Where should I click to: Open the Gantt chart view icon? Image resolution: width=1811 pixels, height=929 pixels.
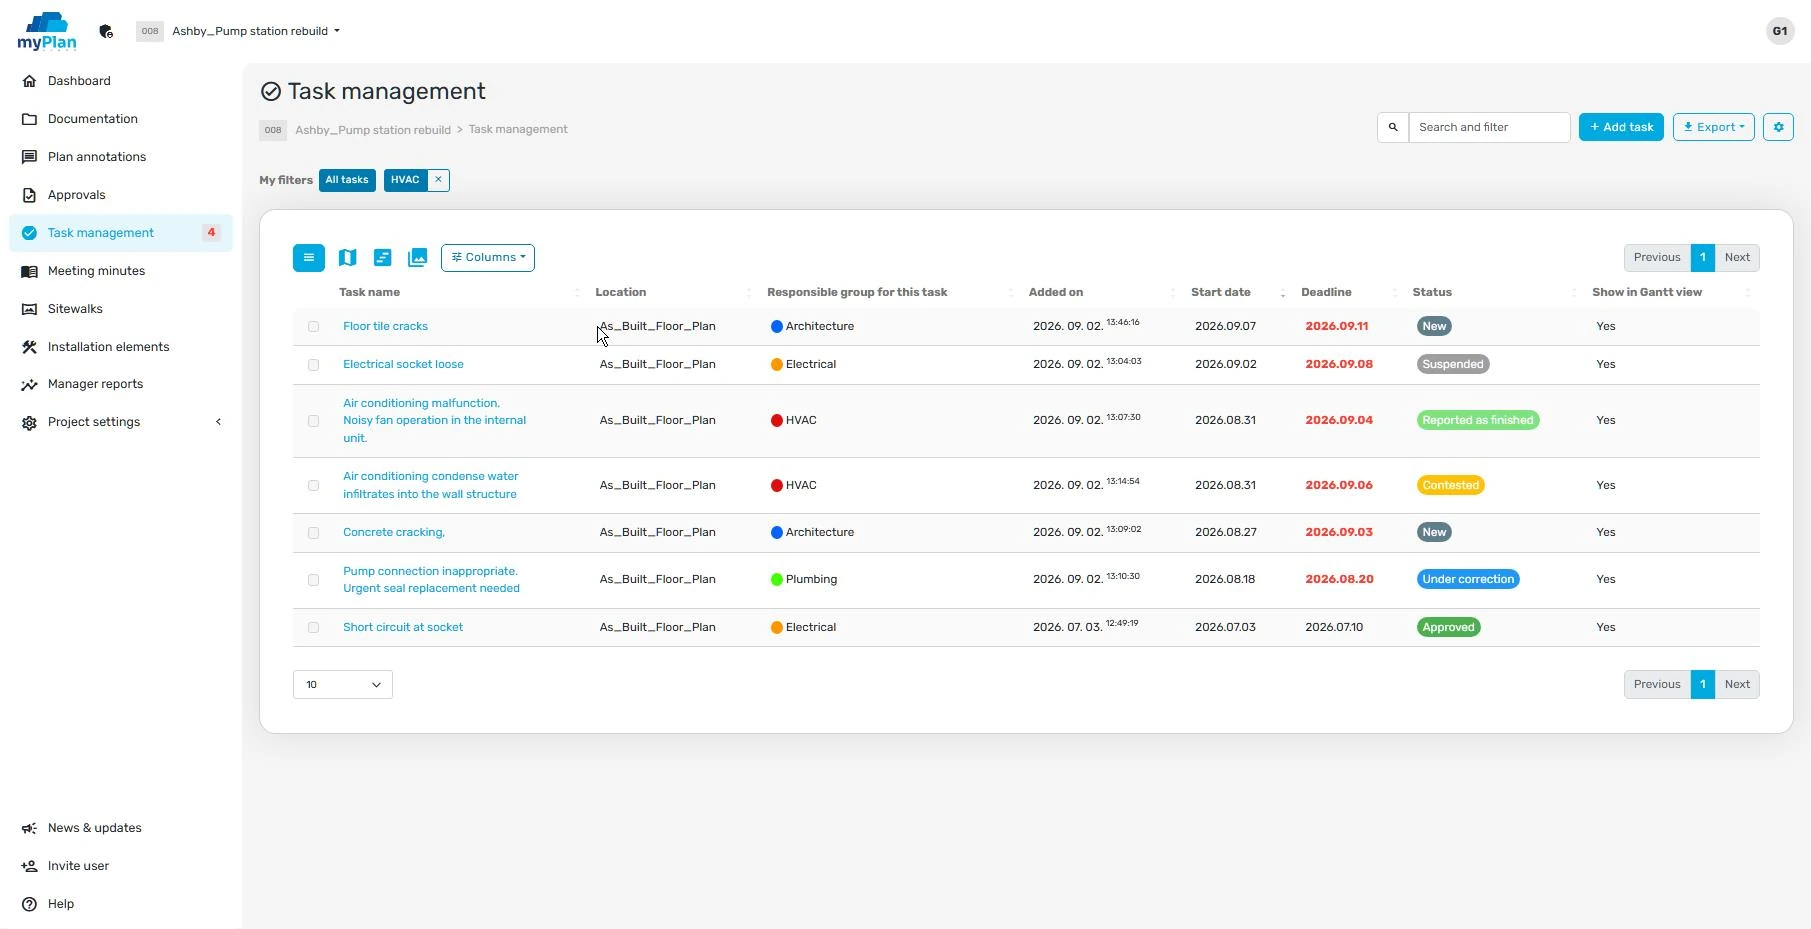point(382,258)
